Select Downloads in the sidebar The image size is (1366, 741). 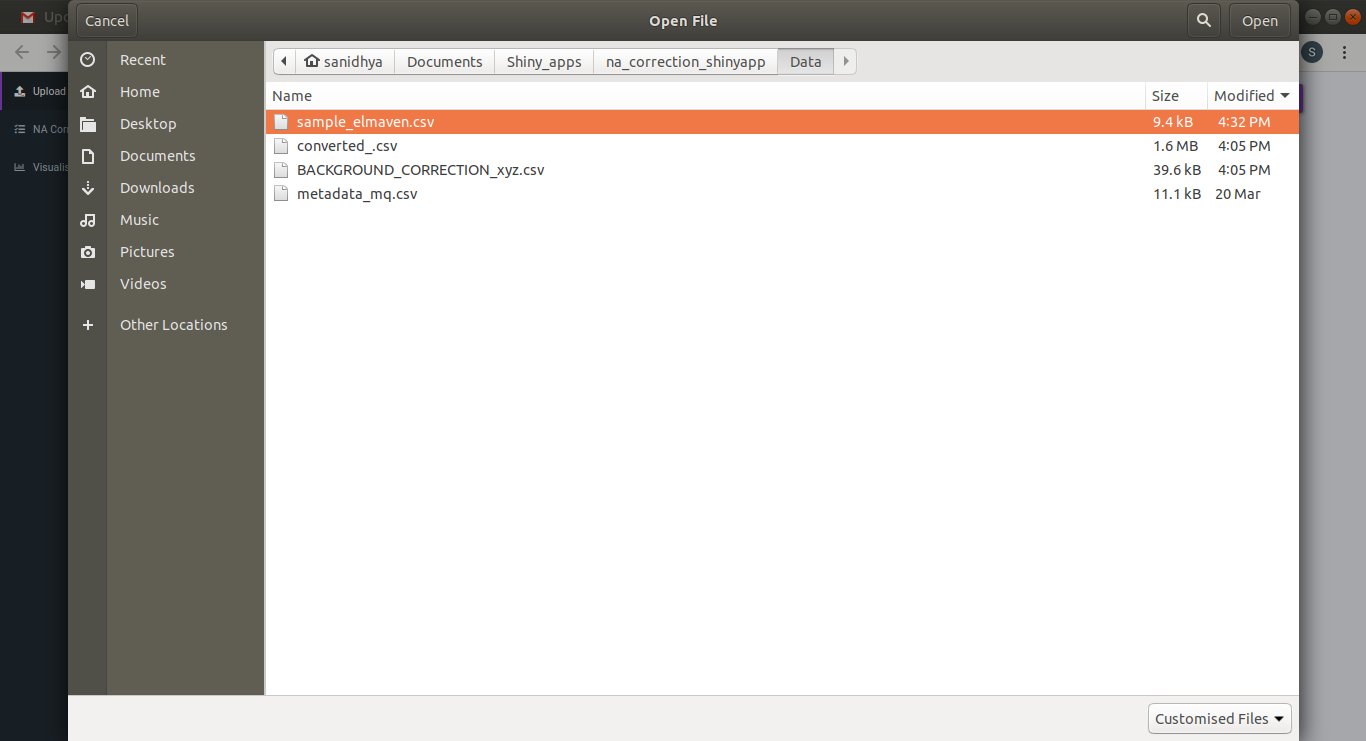(x=157, y=188)
